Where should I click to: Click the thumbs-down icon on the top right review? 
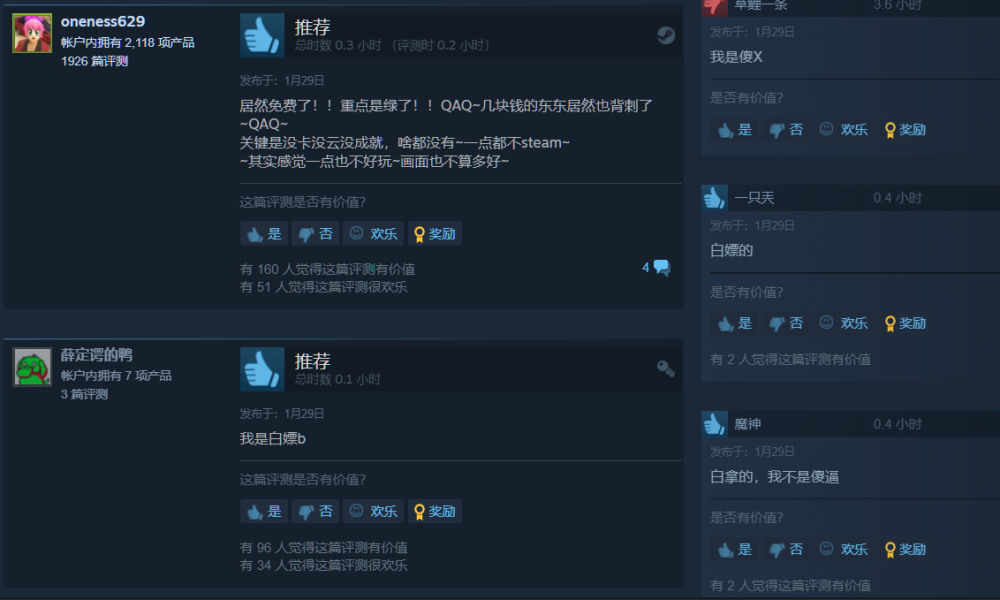tap(714, 6)
